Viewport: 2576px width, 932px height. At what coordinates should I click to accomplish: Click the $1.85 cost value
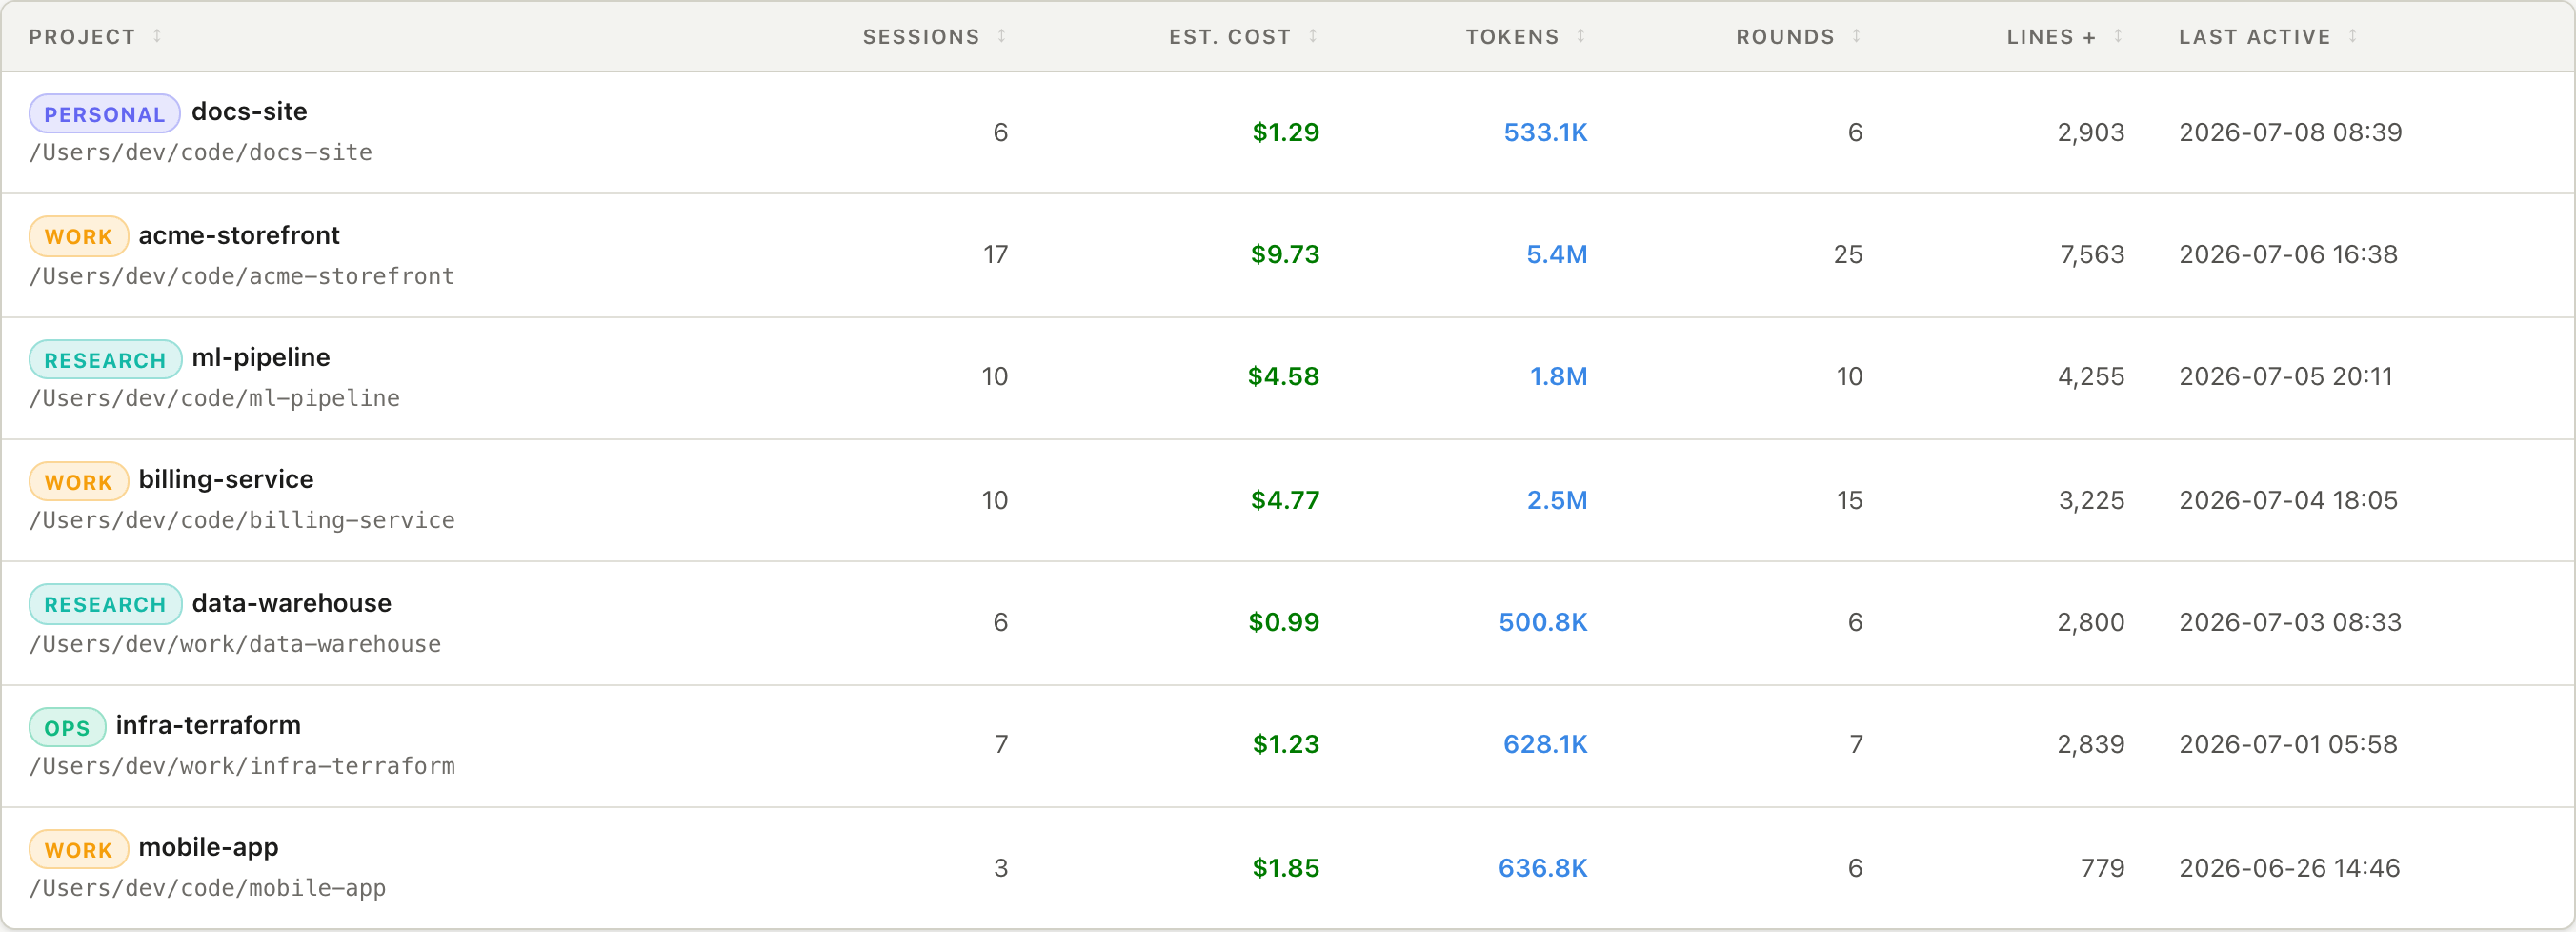point(1286,868)
